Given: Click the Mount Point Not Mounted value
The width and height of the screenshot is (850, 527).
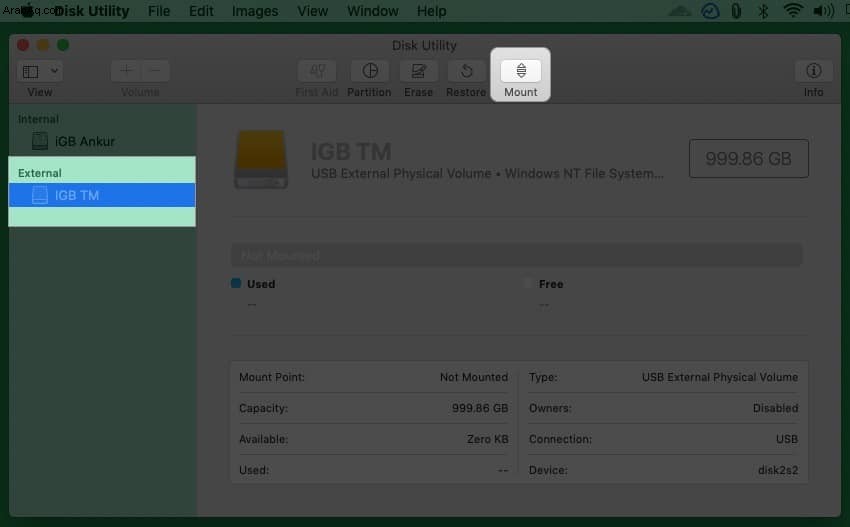Looking at the screenshot, I should tap(474, 377).
